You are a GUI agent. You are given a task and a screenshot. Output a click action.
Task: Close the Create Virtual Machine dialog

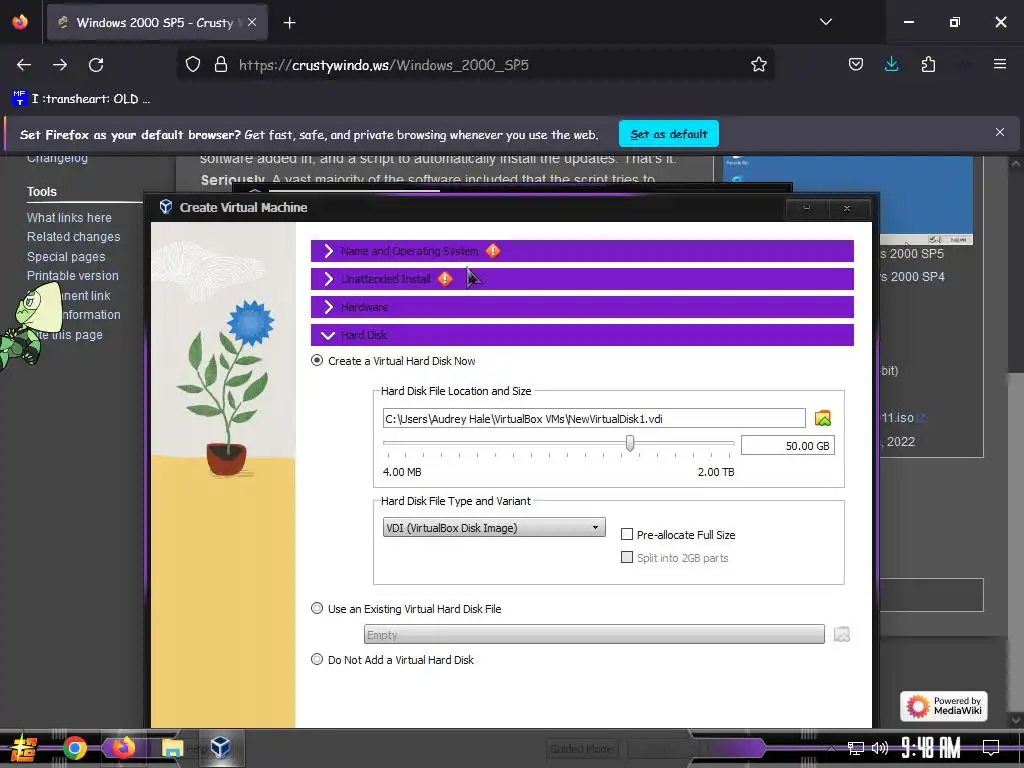pyautogui.click(x=847, y=208)
